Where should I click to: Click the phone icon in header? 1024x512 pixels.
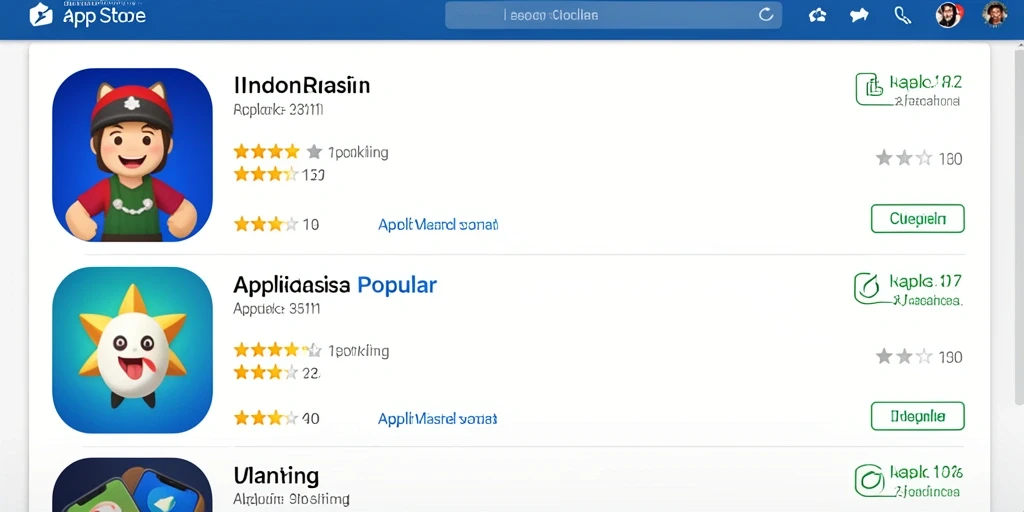(x=903, y=15)
